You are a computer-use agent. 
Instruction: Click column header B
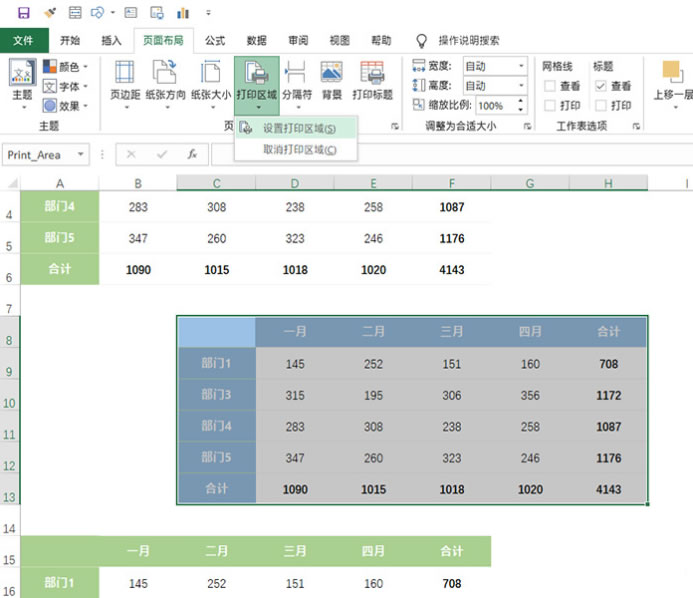(138, 183)
